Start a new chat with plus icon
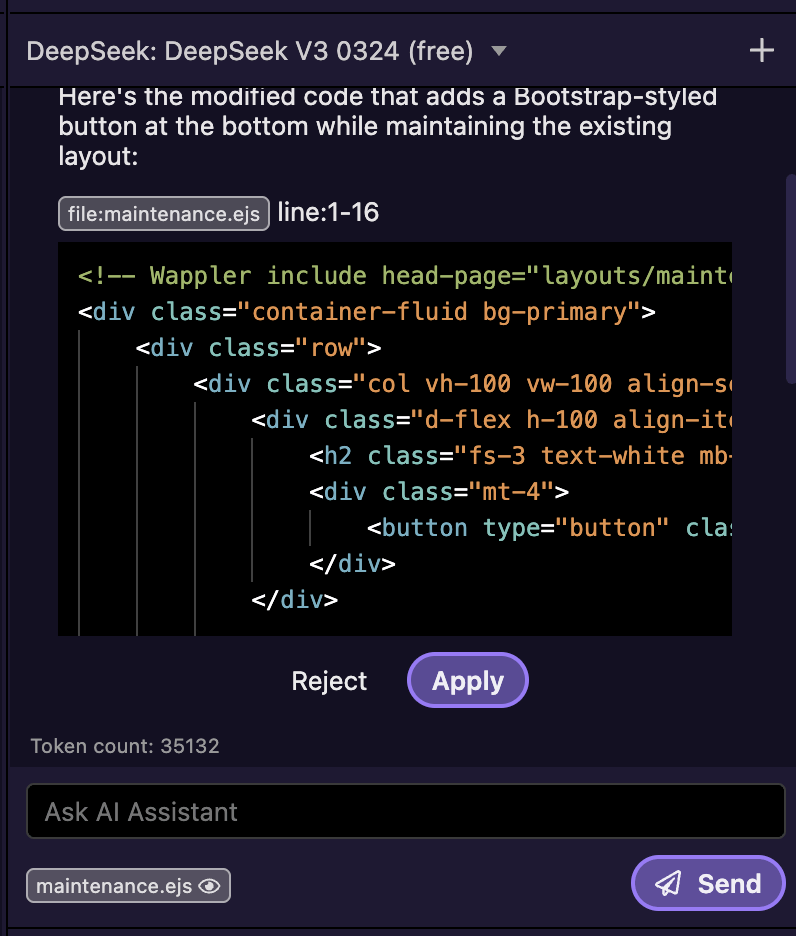The height and width of the screenshot is (936, 796). coord(762,51)
